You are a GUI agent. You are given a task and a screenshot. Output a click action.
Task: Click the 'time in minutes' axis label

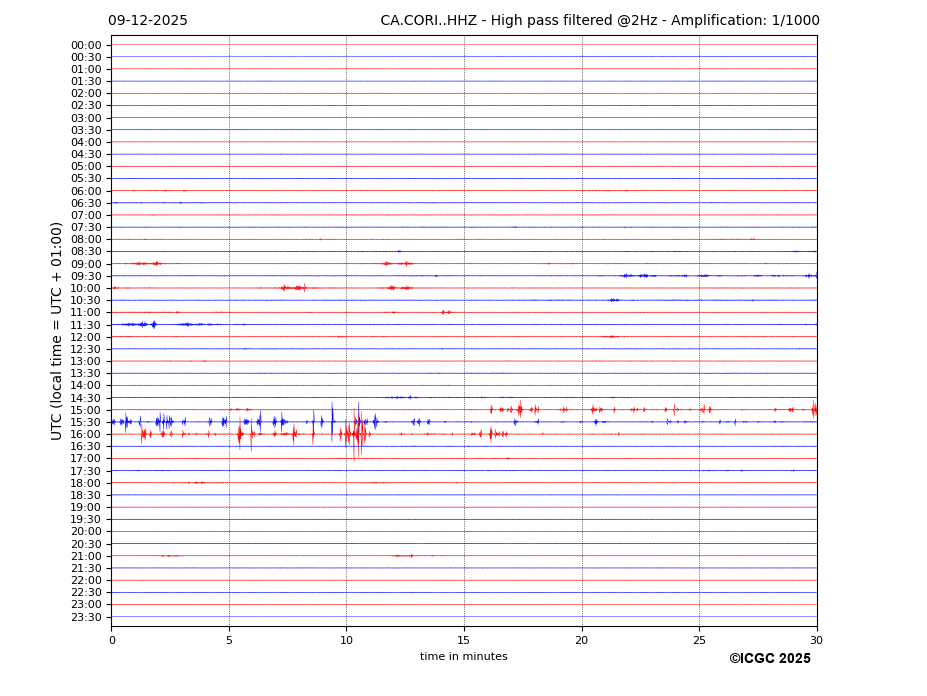pyautogui.click(x=463, y=656)
